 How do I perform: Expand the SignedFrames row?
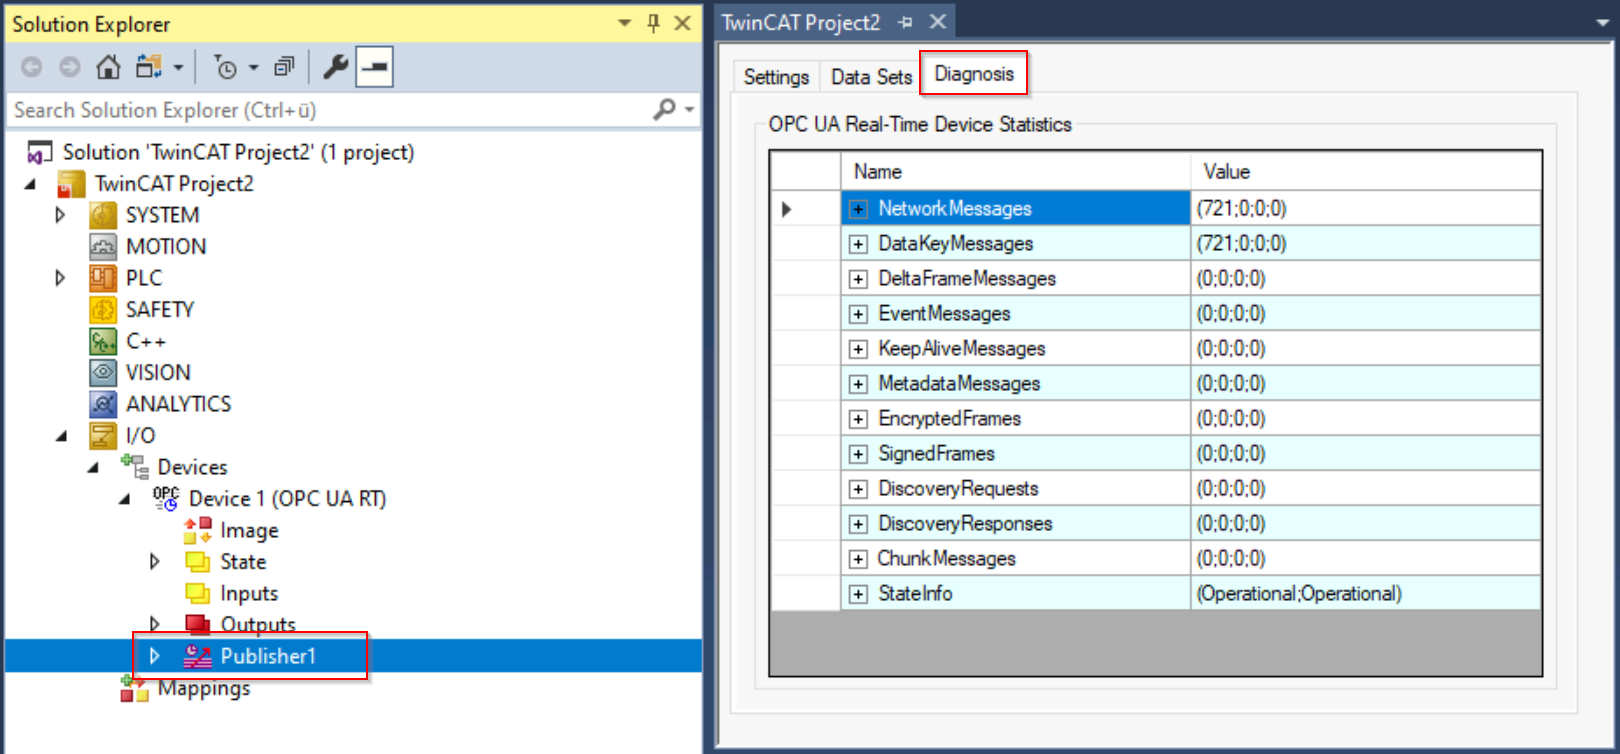click(x=858, y=454)
